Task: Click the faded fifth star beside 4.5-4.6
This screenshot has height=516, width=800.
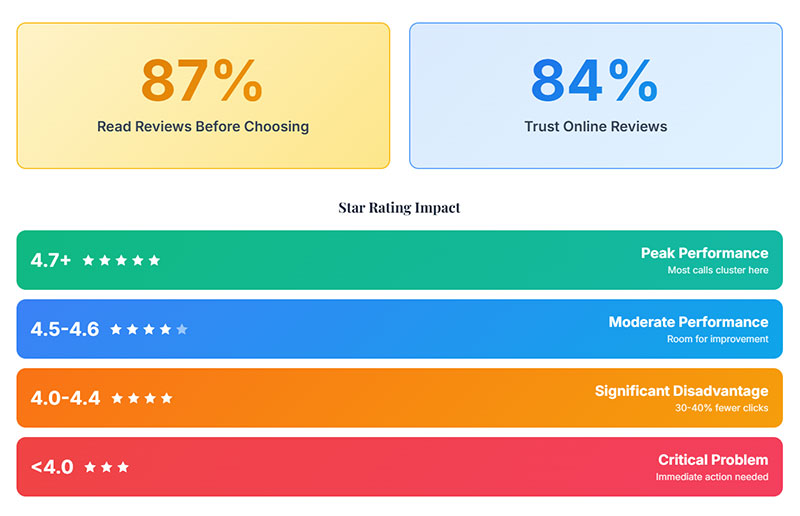Action: 182,329
